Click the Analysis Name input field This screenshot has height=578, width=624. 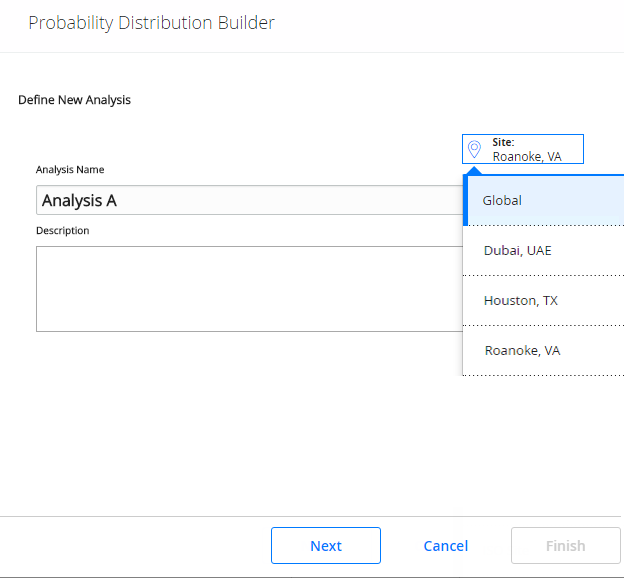pyautogui.click(x=250, y=200)
